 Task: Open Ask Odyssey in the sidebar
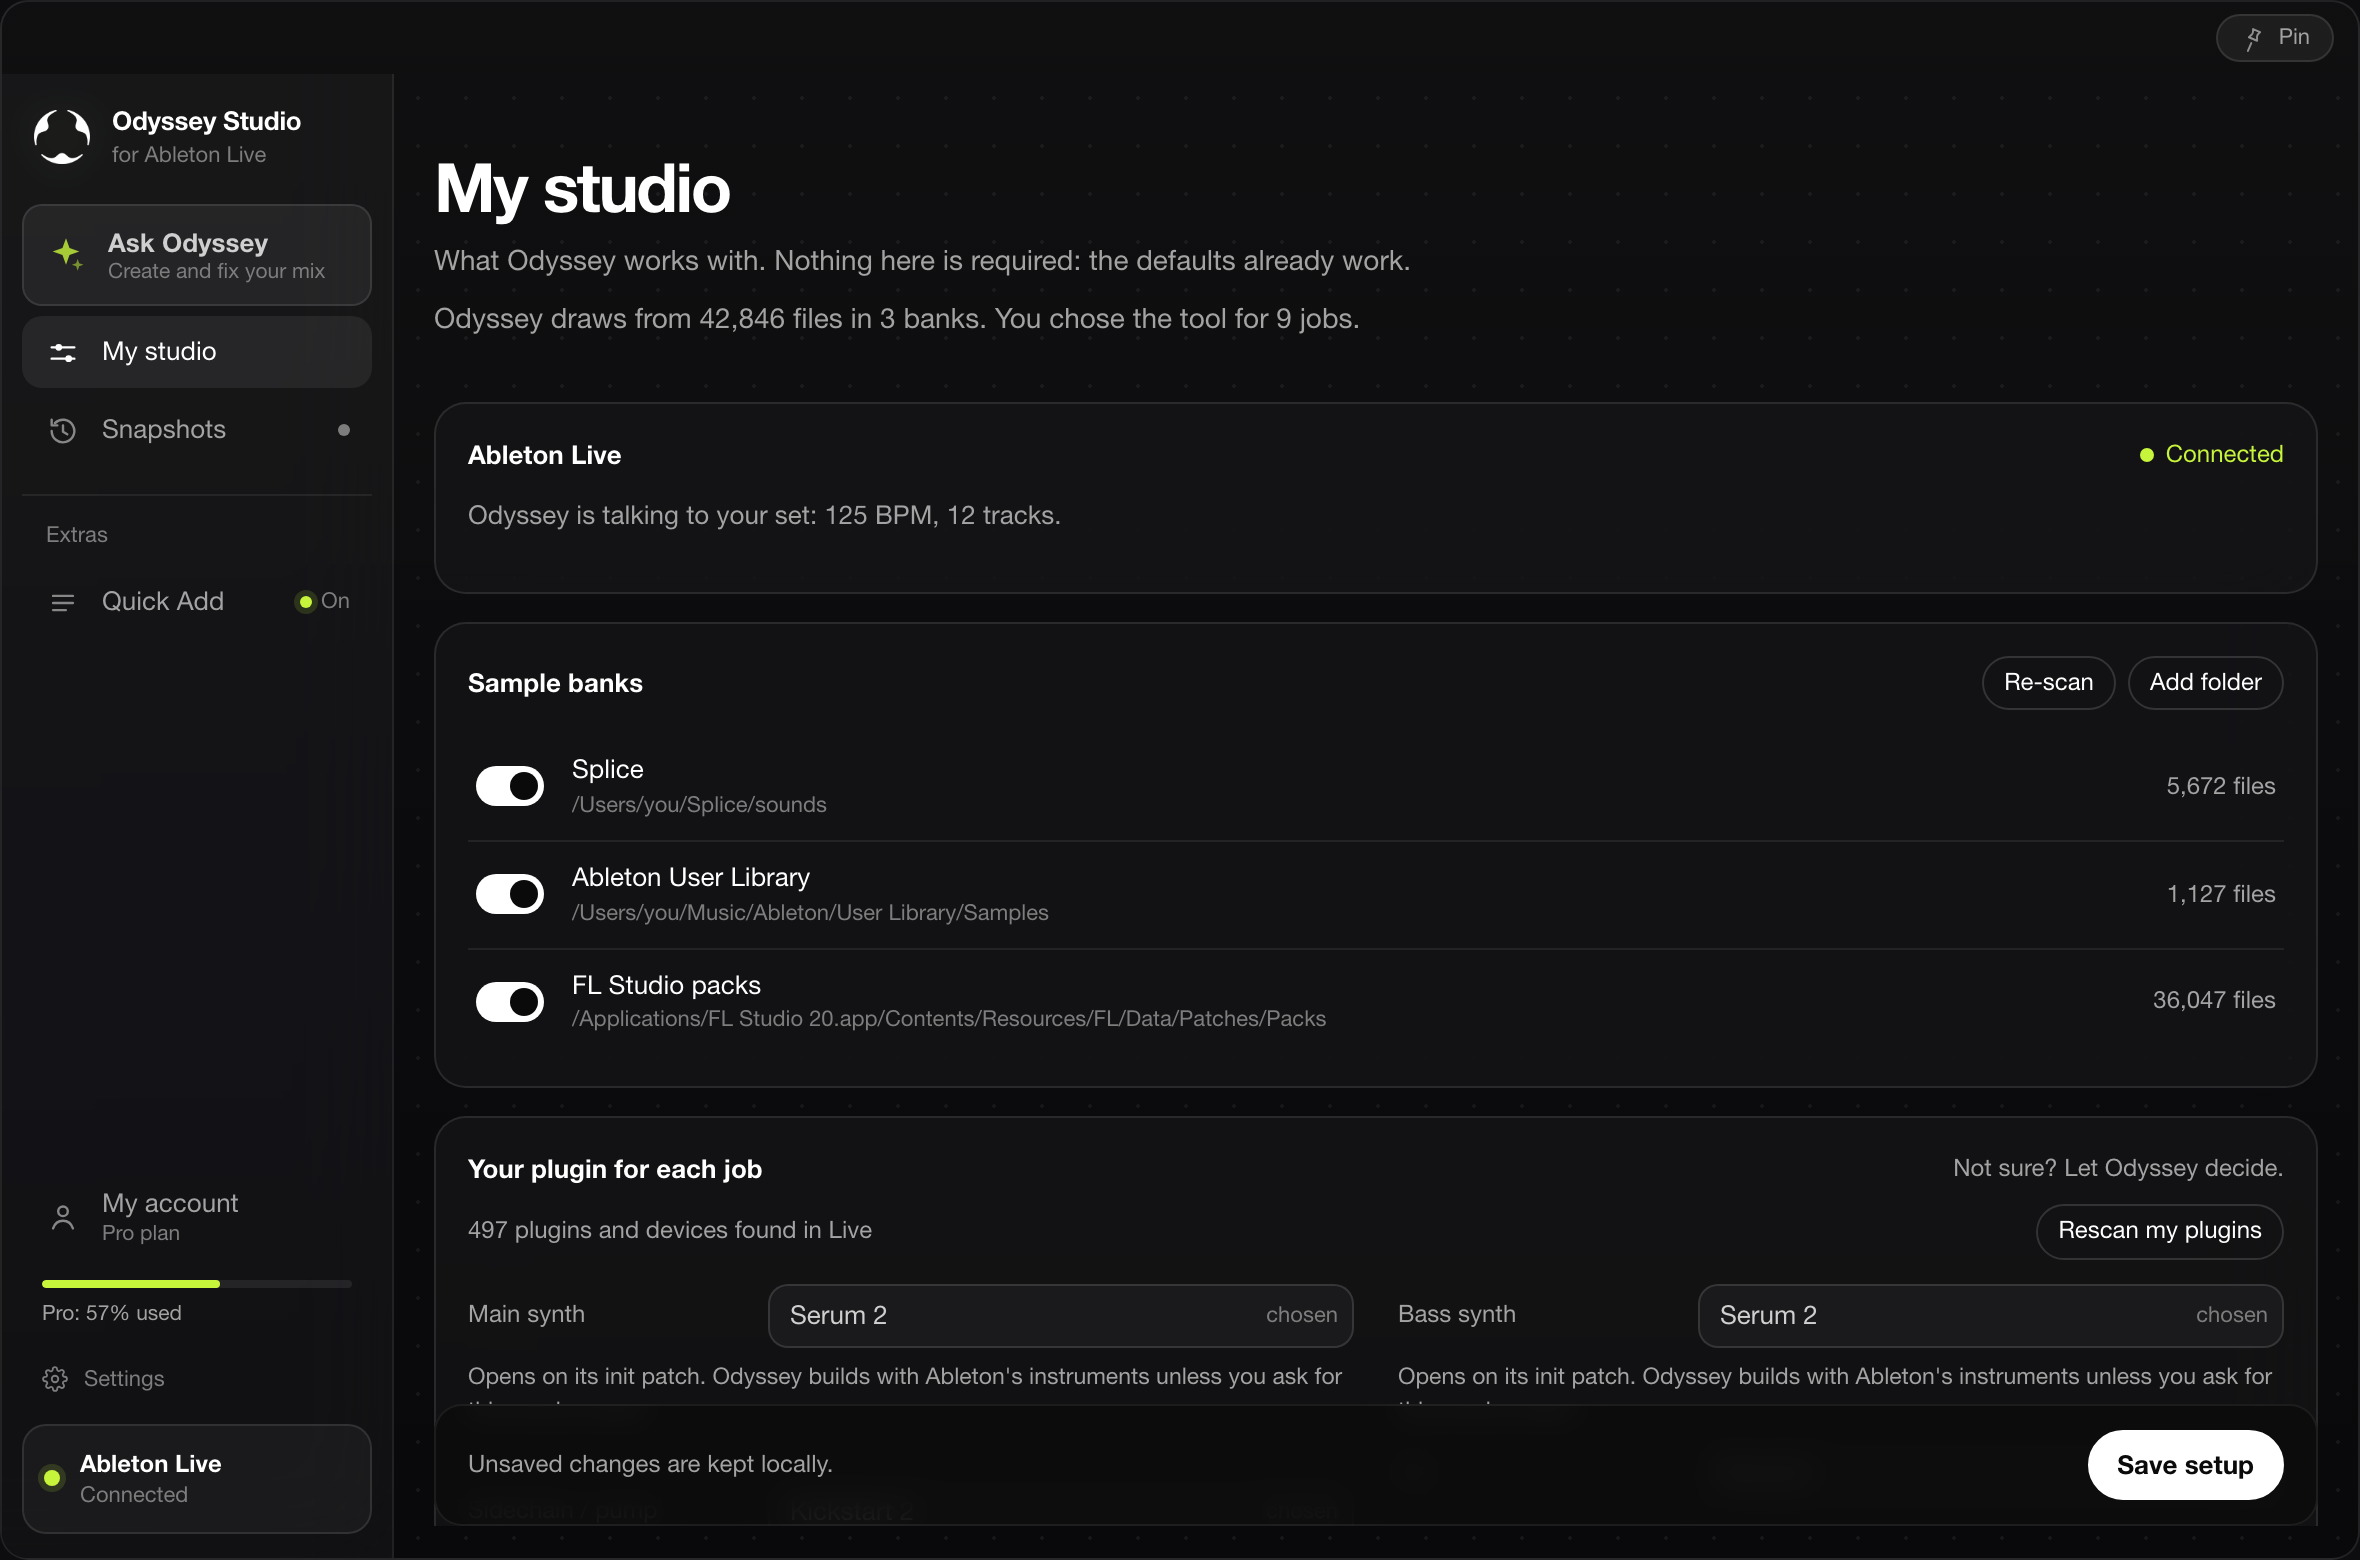tap(197, 255)
